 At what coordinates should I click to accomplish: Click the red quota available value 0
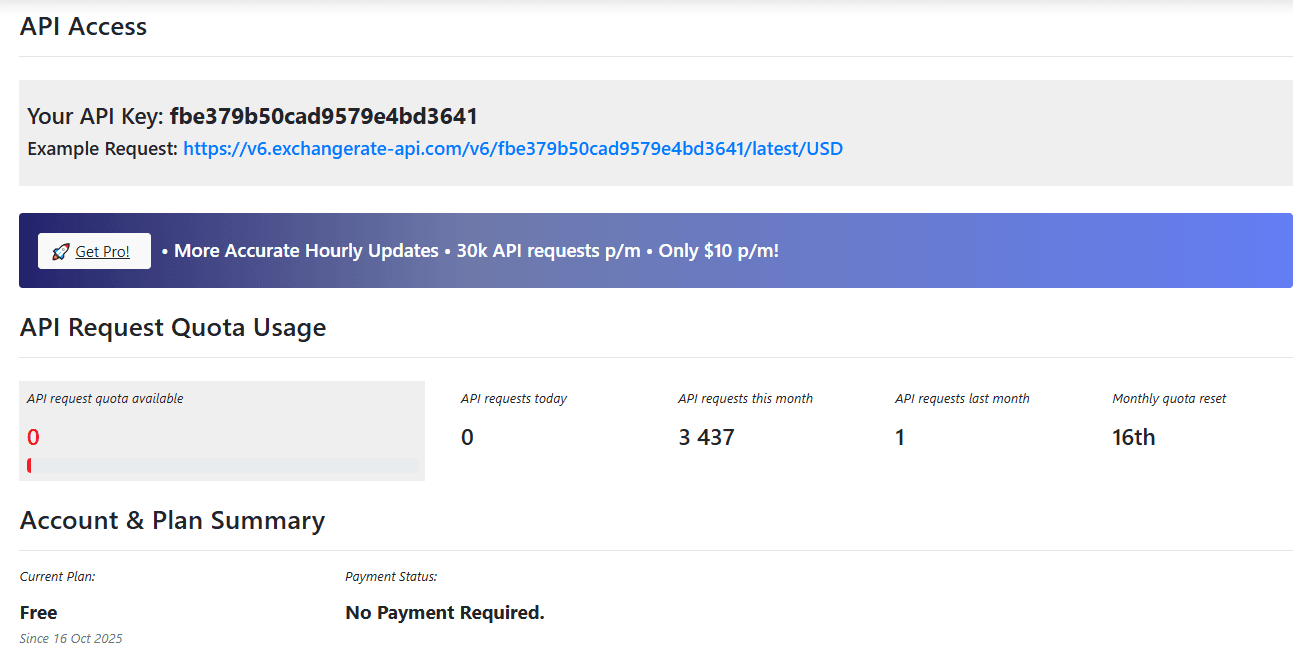tap(33, 437)
